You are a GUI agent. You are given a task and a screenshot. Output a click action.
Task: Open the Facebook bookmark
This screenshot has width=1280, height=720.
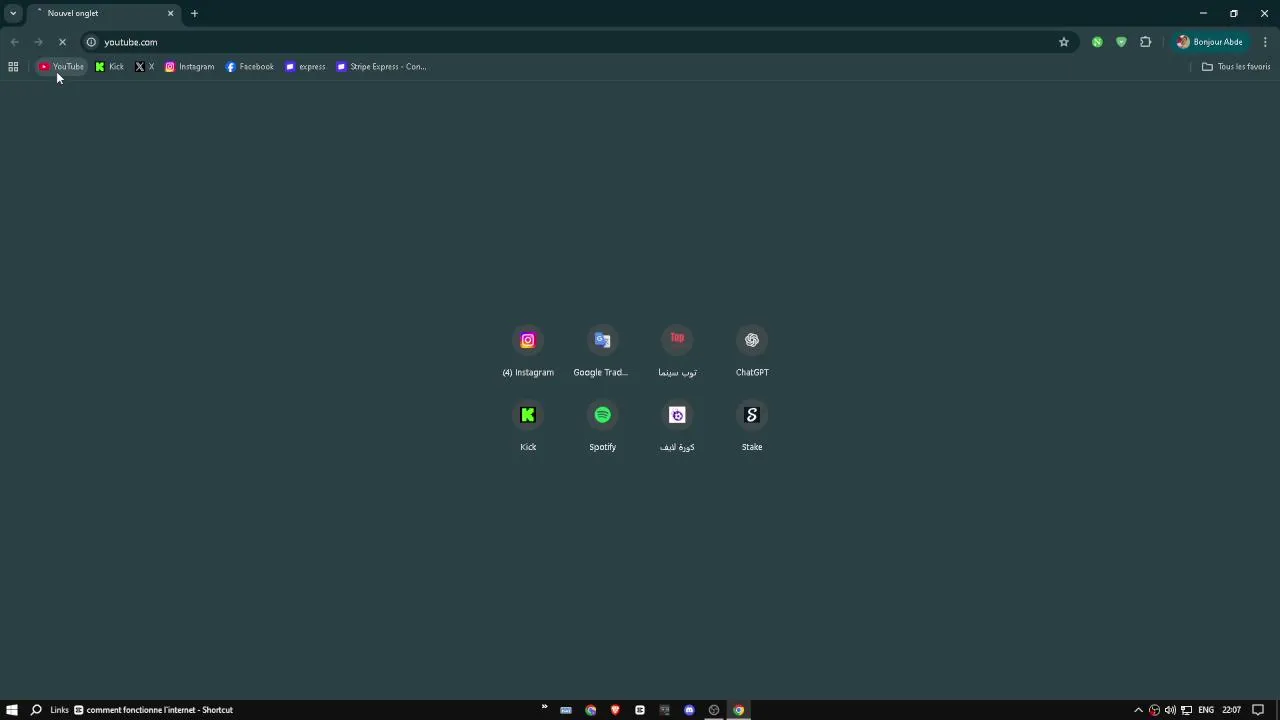point(250,67)
